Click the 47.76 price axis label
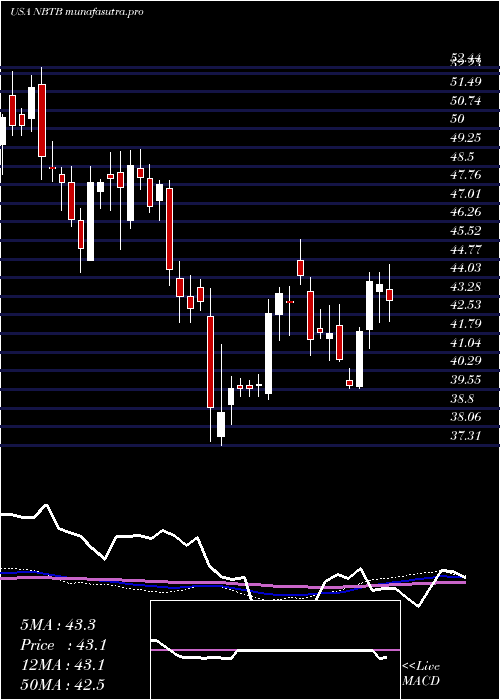Screen dimensions: 500x700 tap(466, 175)
